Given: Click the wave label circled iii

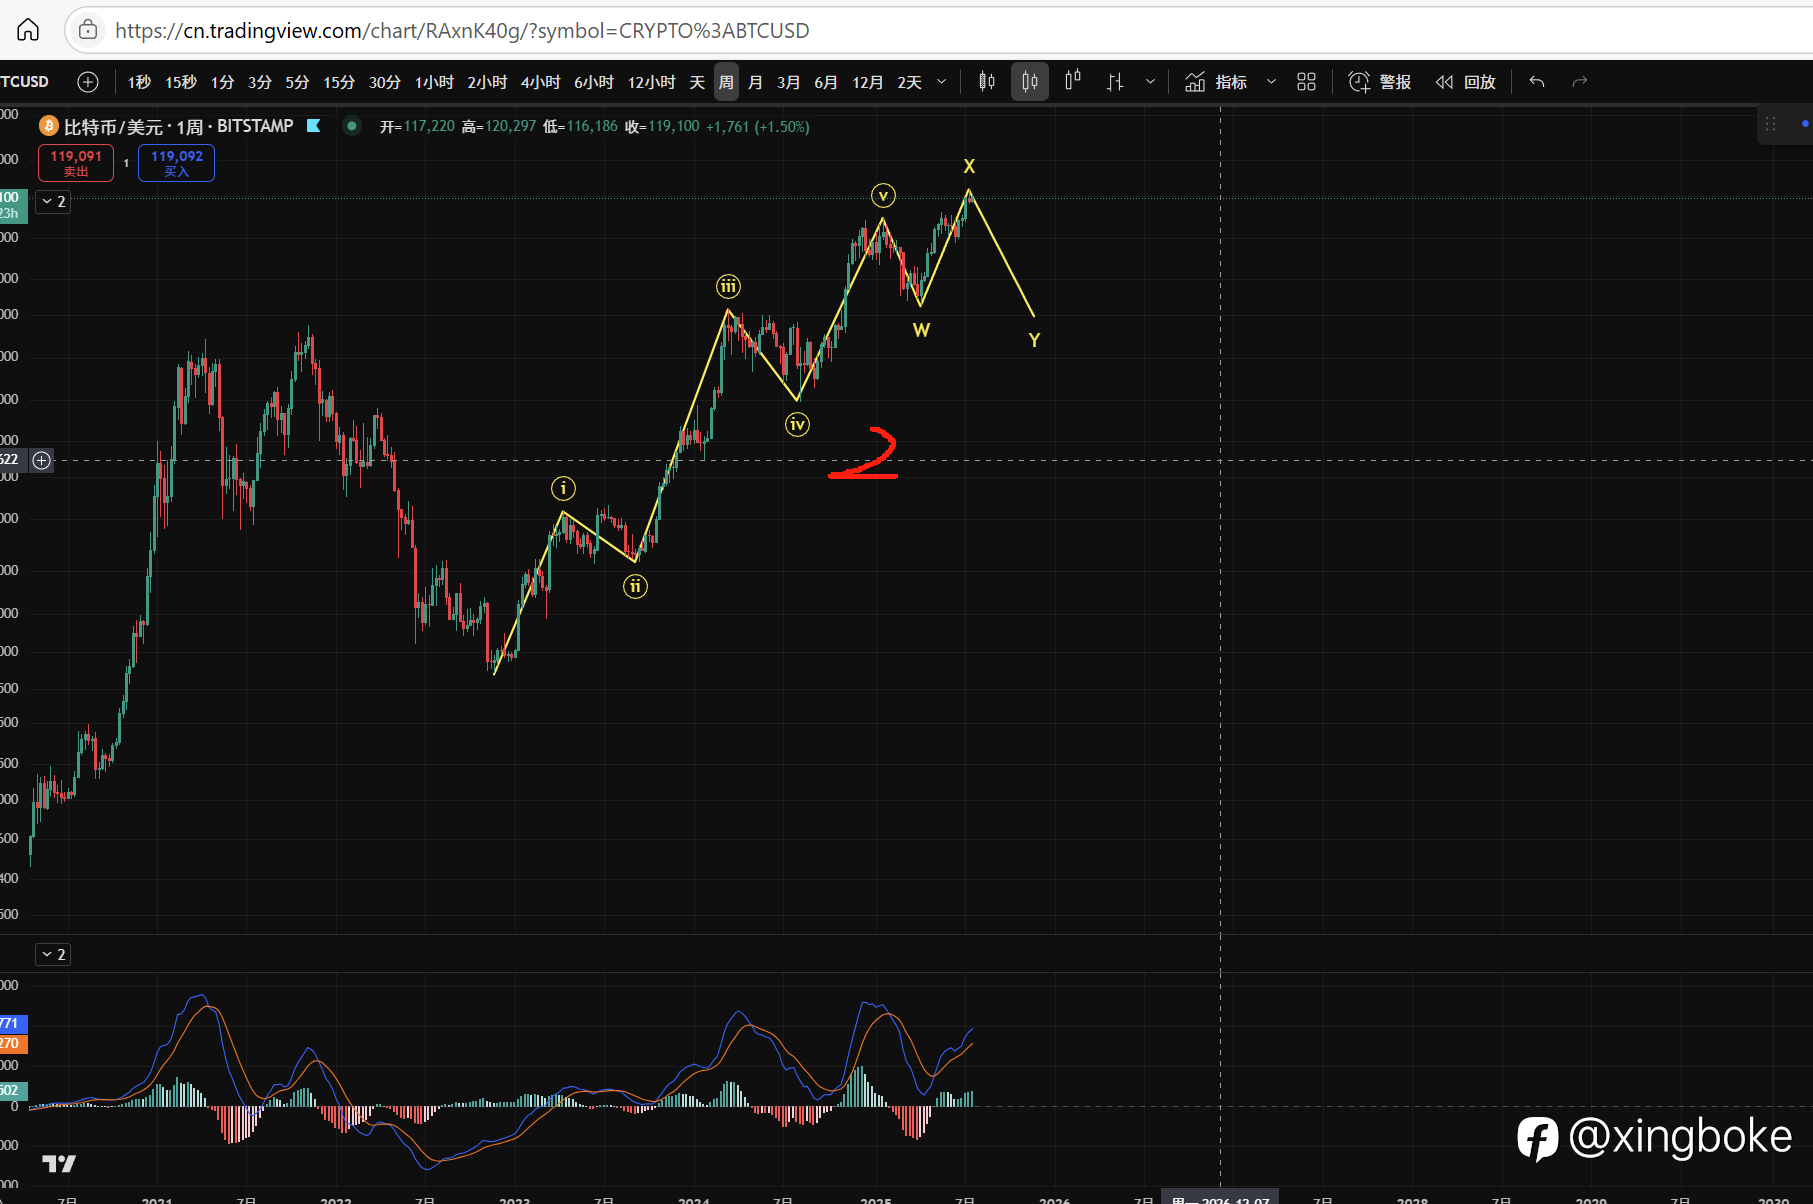Looking at the screenshot, I should coord(728,287).
